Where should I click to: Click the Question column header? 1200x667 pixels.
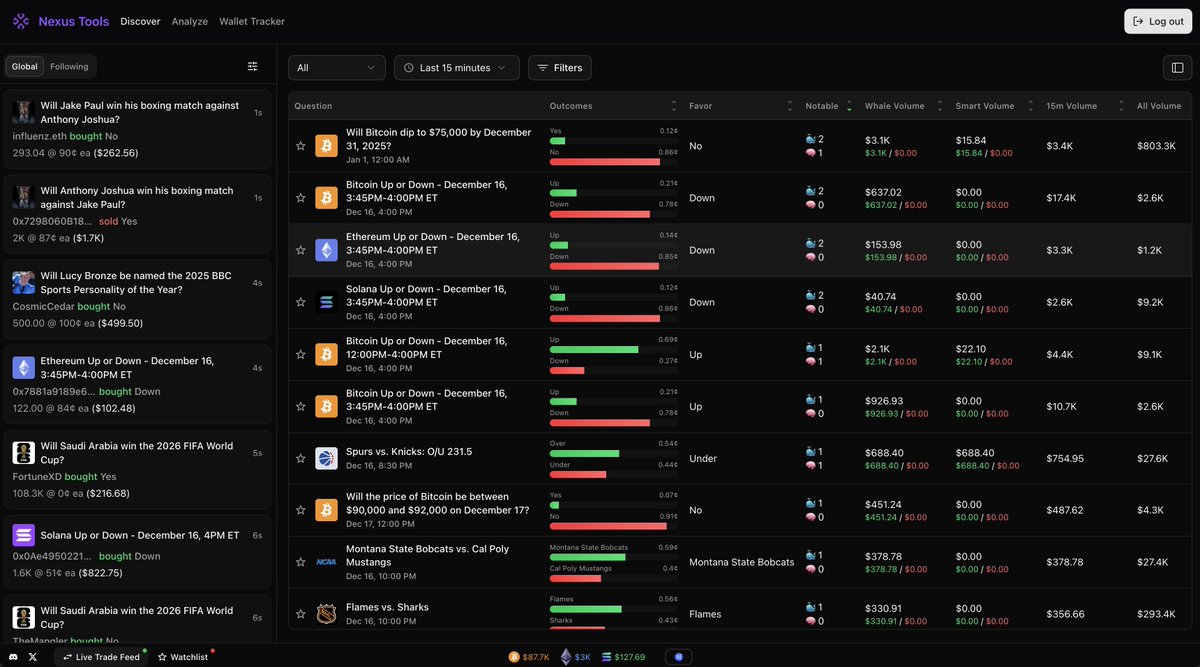point(313,106)
